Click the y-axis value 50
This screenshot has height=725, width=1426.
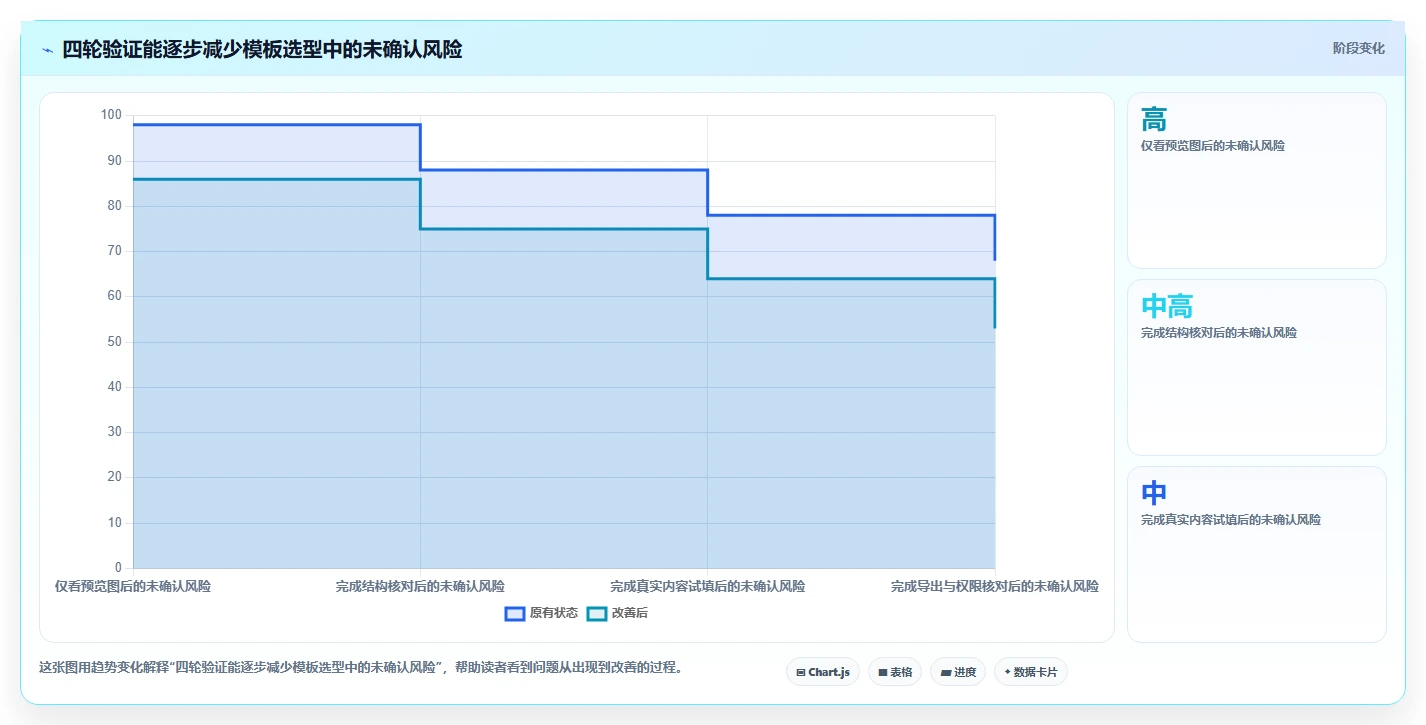tap(114, 342)
